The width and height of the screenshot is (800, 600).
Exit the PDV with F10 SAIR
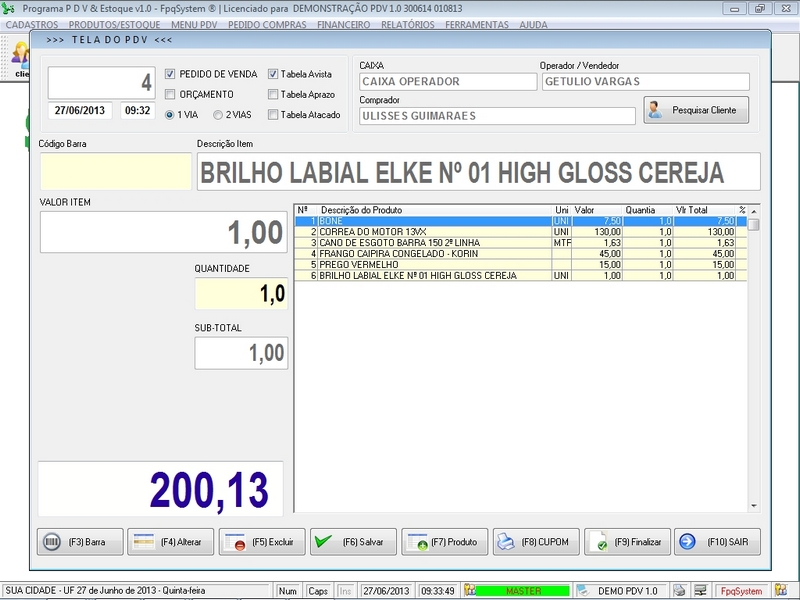pos(717,542)
